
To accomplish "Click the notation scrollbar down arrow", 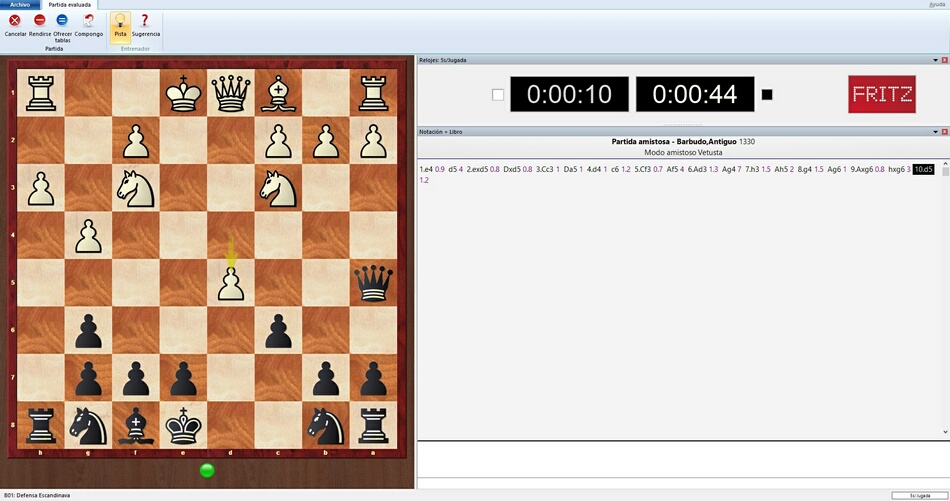I will (x=945, y=432).
